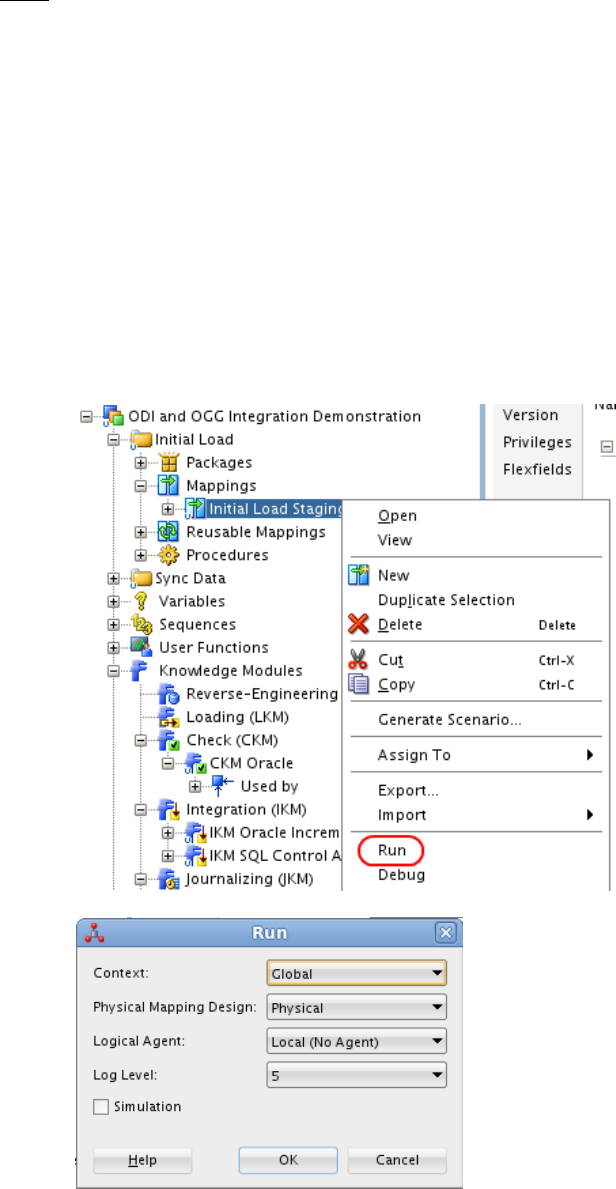This screenshot has height=1189, width=616.
Task: Click the Copy icon in context menu
Action: point(358,685)
